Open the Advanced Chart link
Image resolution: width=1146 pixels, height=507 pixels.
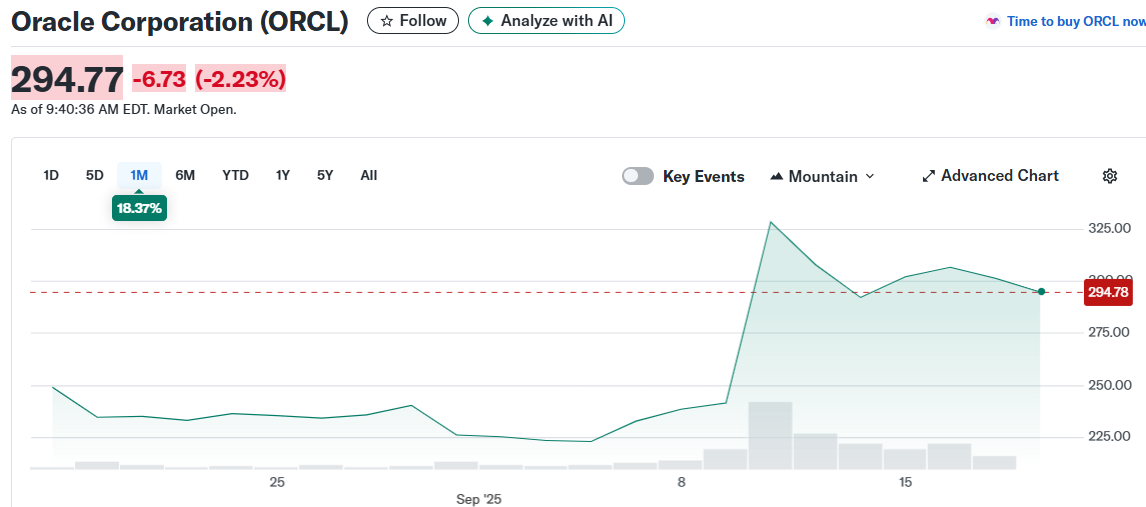990,176
